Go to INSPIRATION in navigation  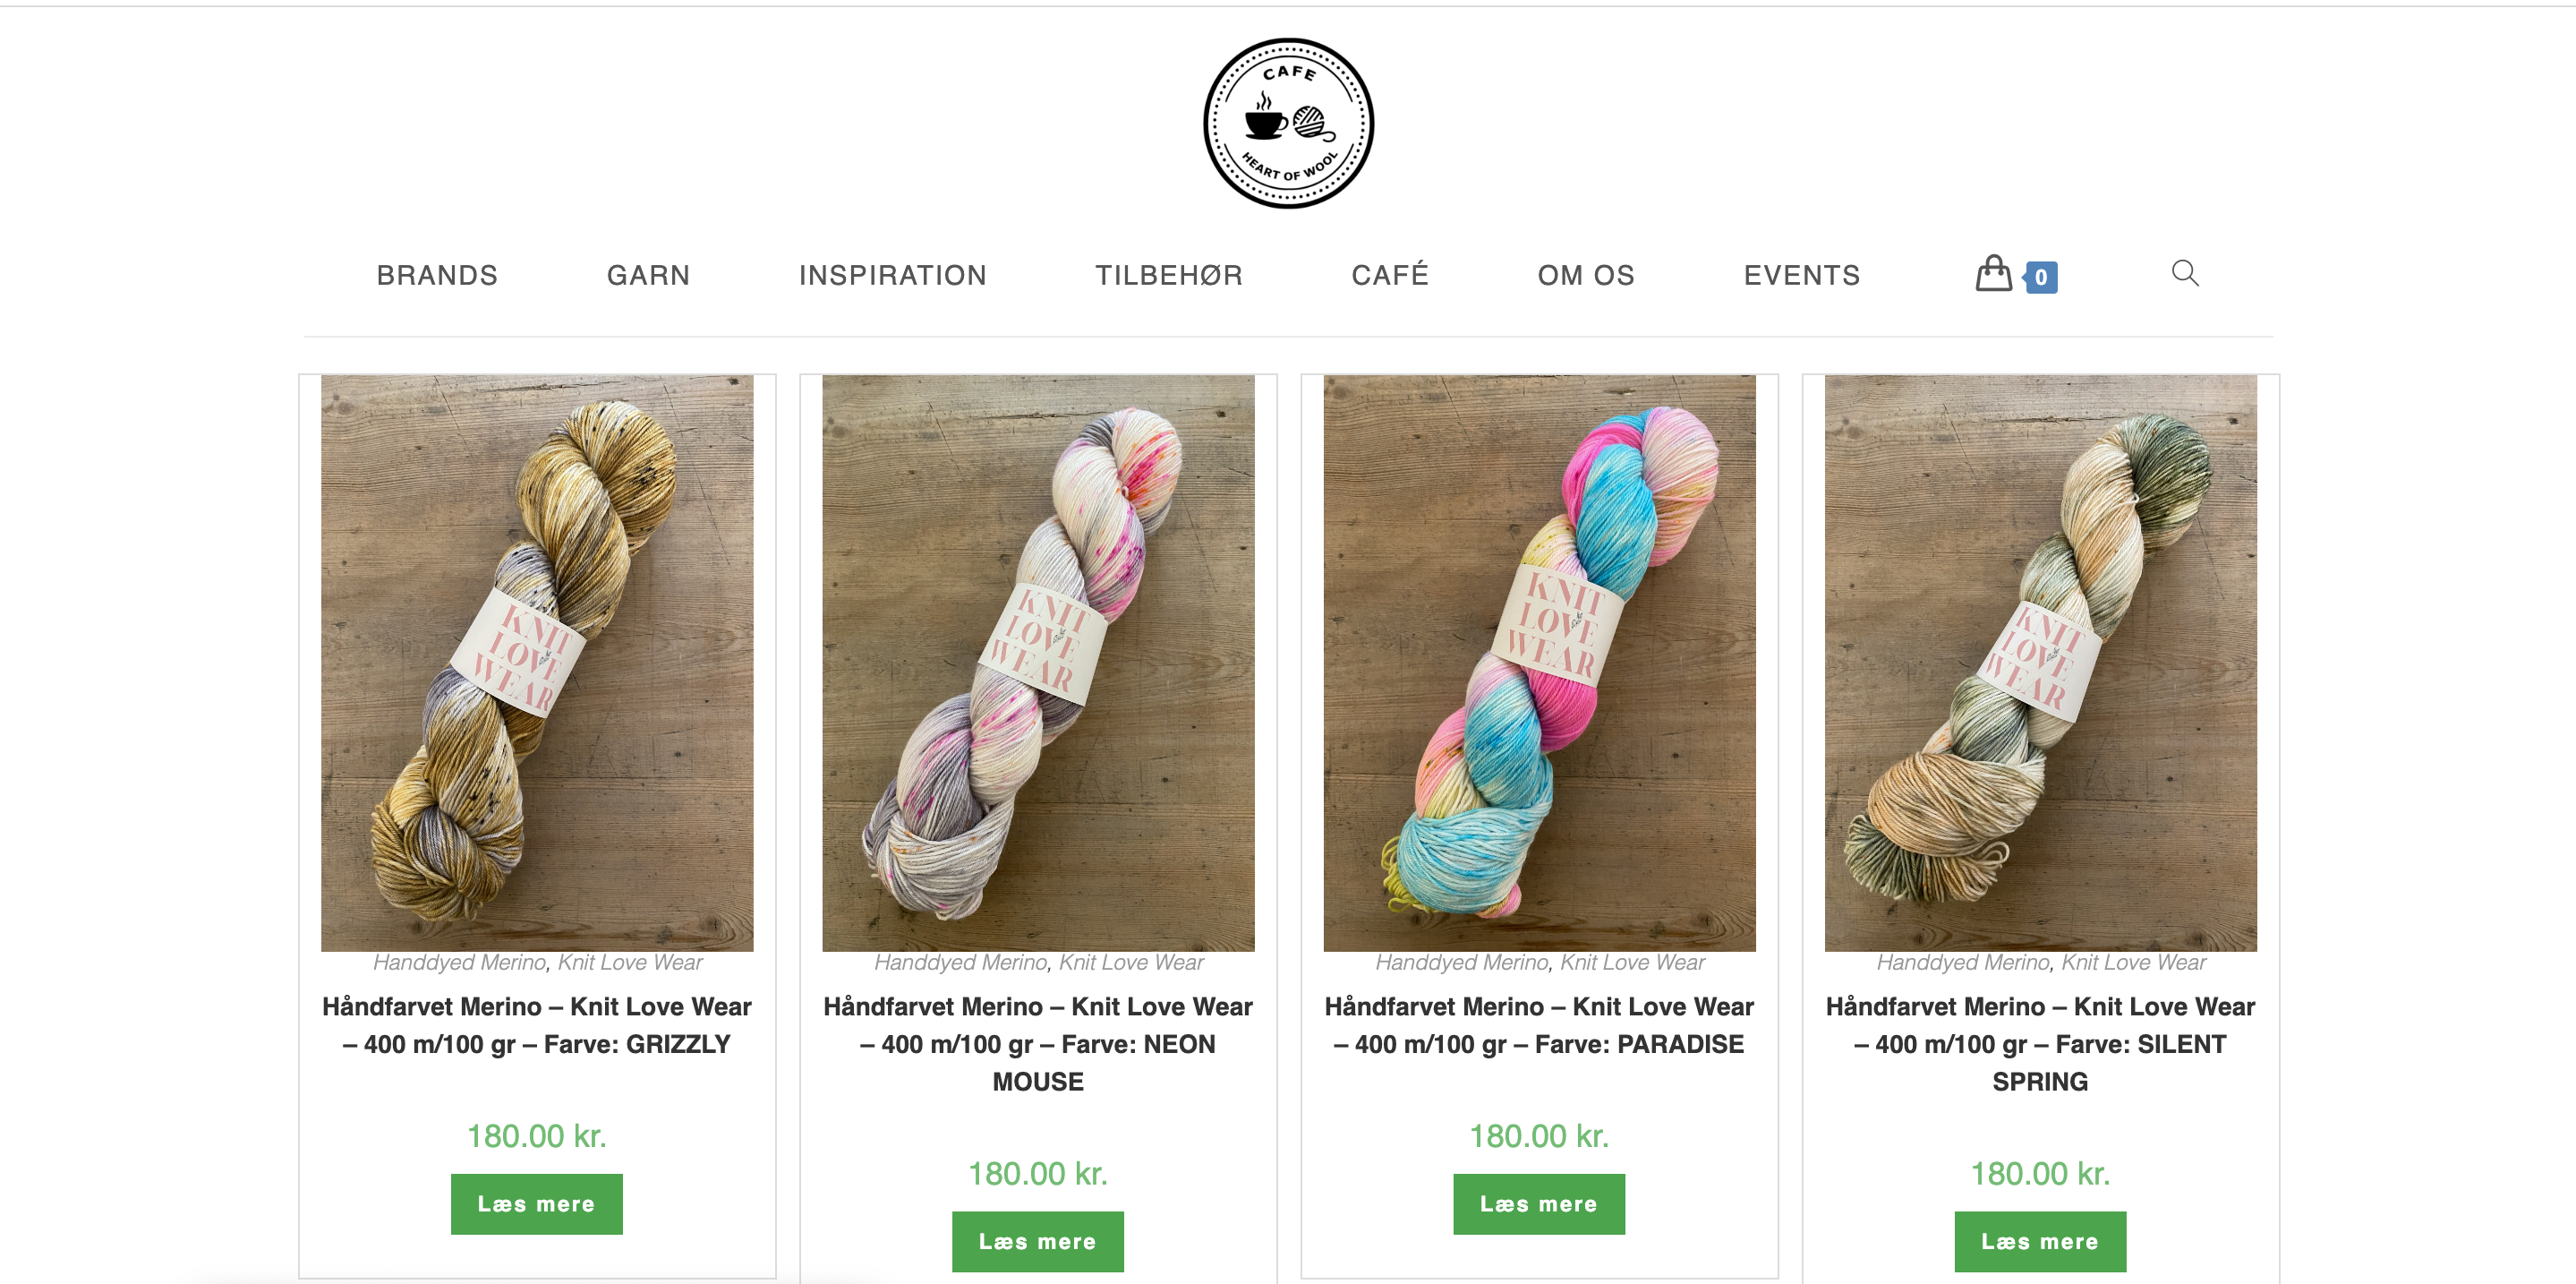pyautogui.click(x=892, y=275)
